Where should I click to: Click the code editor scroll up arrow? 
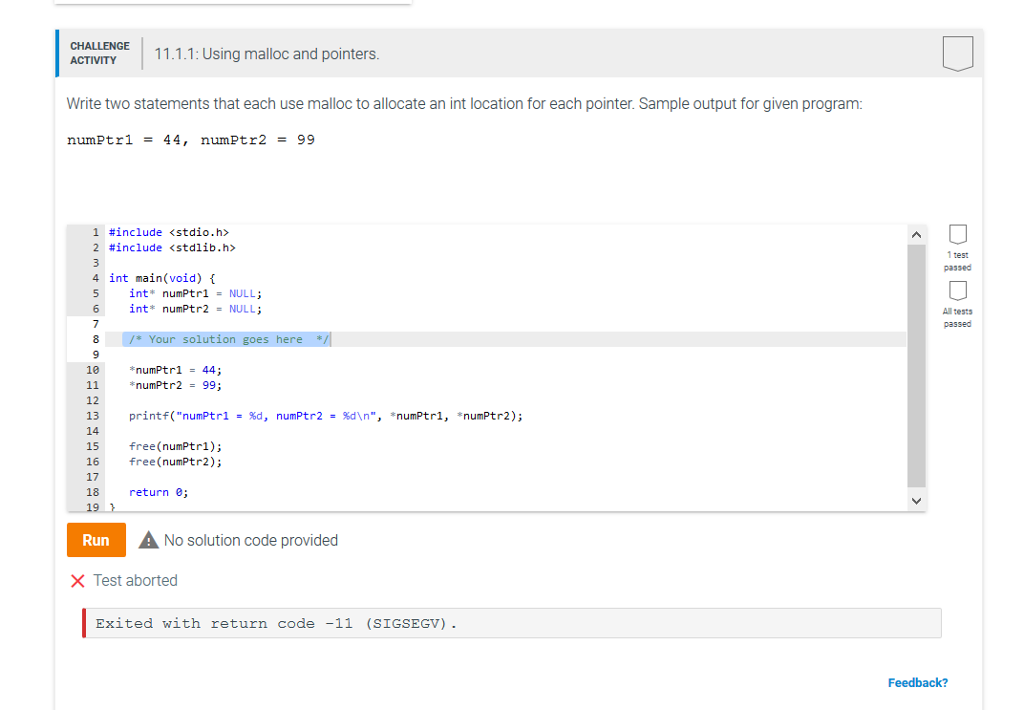point(916,234)
